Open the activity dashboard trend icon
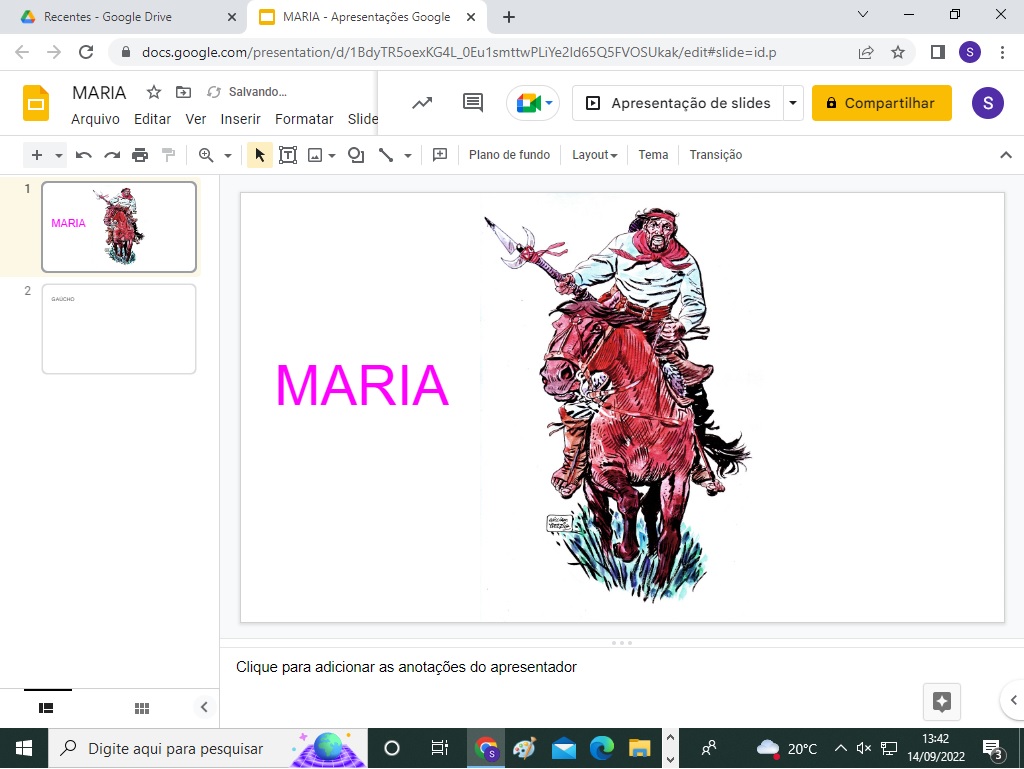Image resolution: width=1024 pixels, height=769 pixels. (x=422, y=102)
